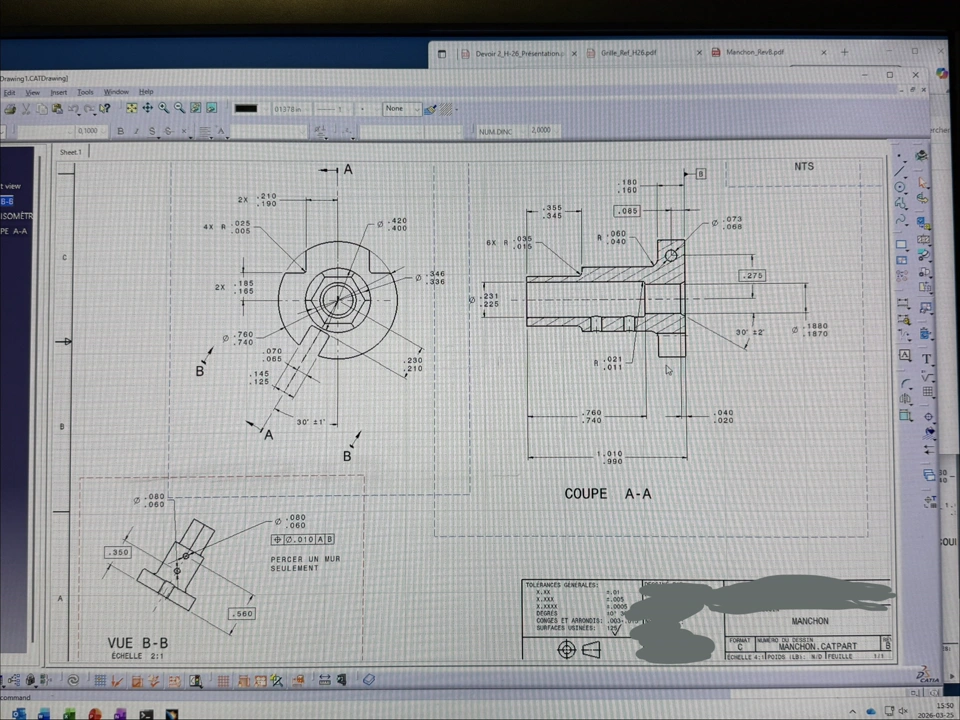Open the line thickness 0.1378 in dropdown
This screenshot has height=720, width=960.
click(291, 109)
